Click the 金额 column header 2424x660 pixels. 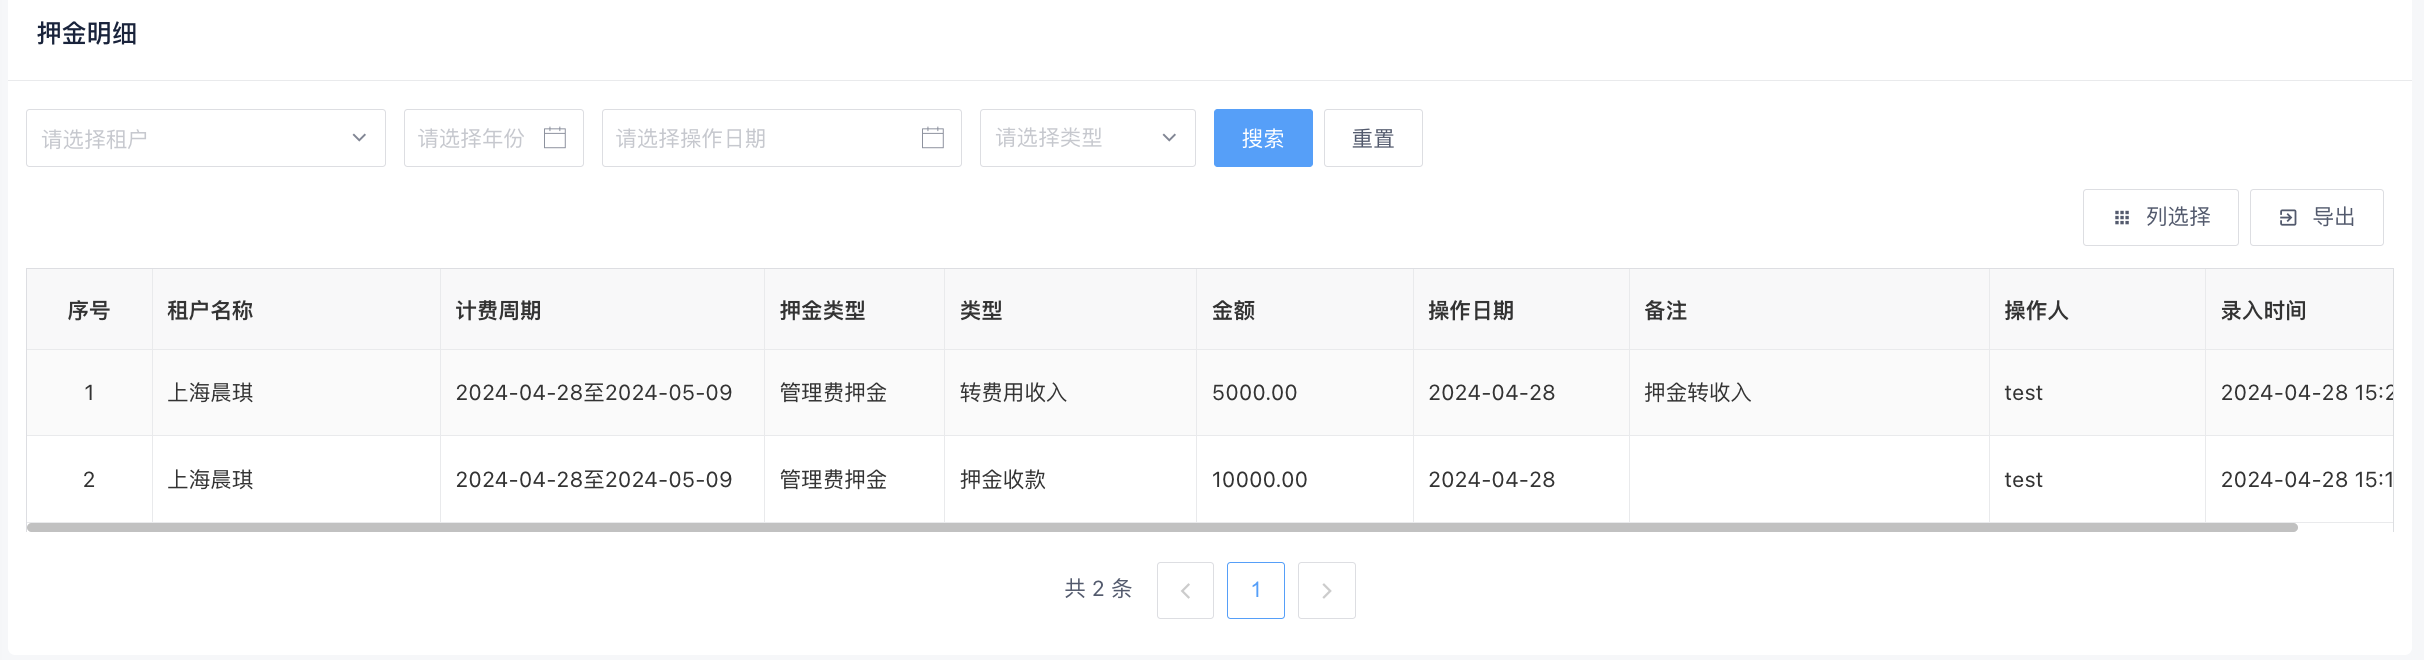click(x=1233, y=311)
